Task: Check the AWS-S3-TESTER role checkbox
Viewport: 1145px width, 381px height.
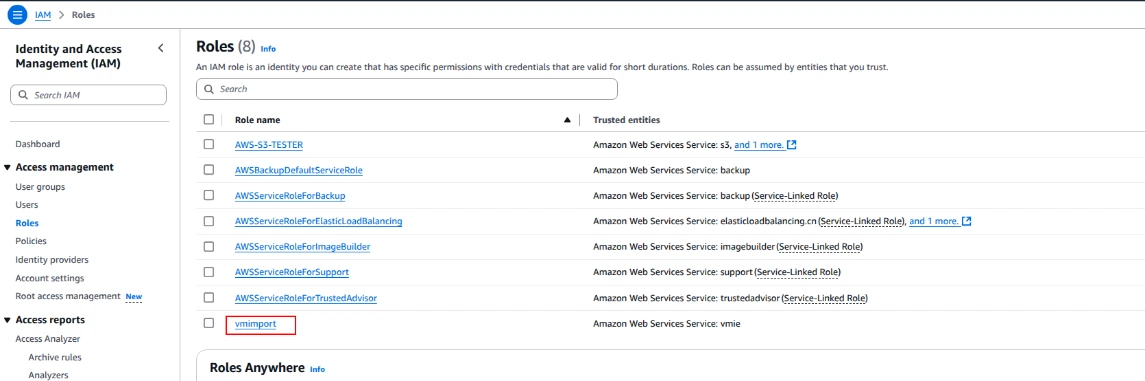Action: [209, 145]
